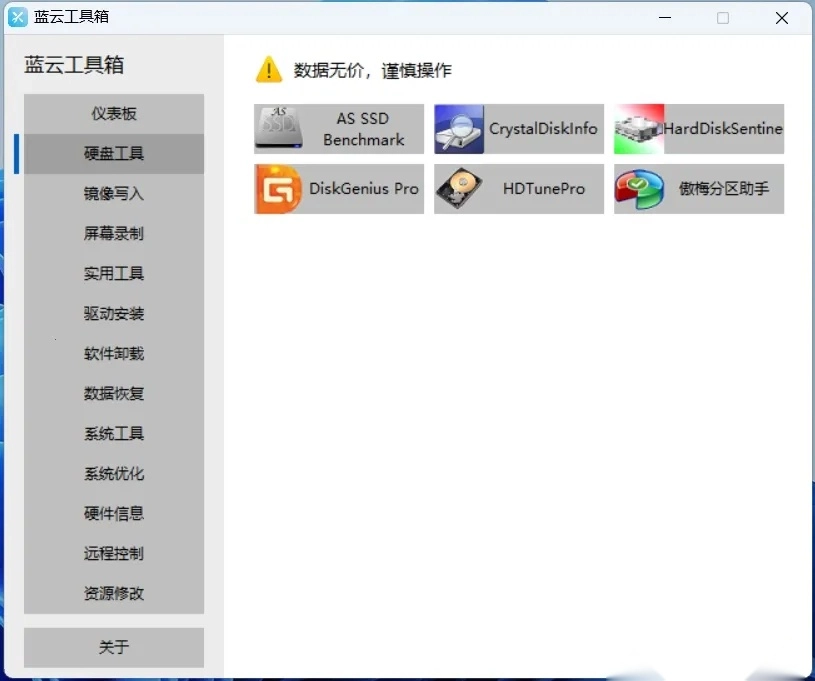Click the yellow warning triangle icon

point(268,70)
